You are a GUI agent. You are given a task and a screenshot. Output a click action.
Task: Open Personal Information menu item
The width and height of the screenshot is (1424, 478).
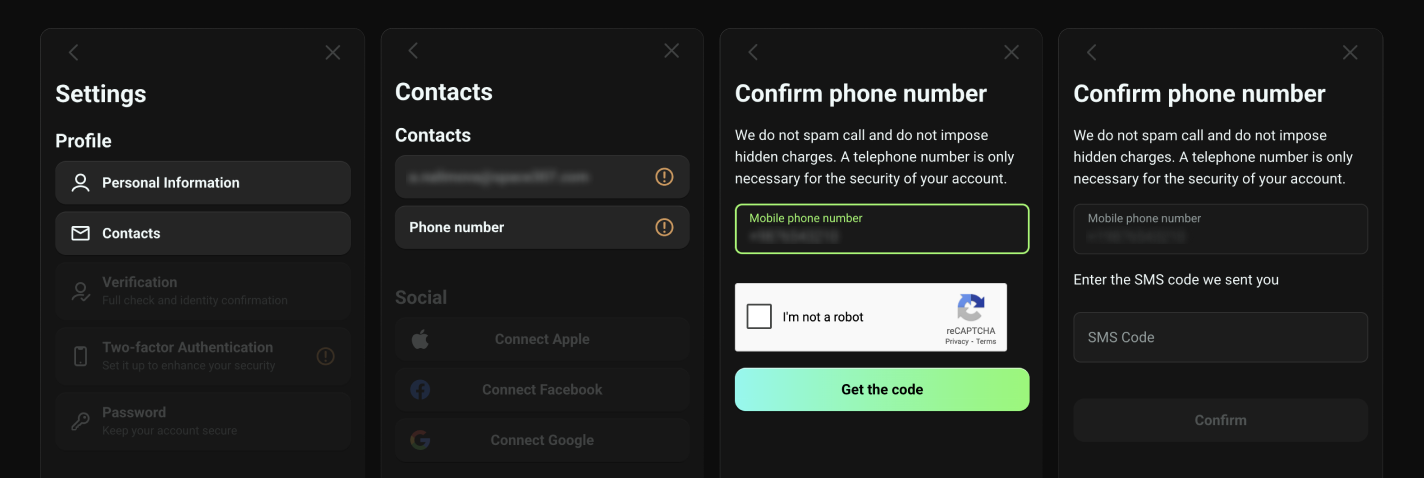click(203, 183)
